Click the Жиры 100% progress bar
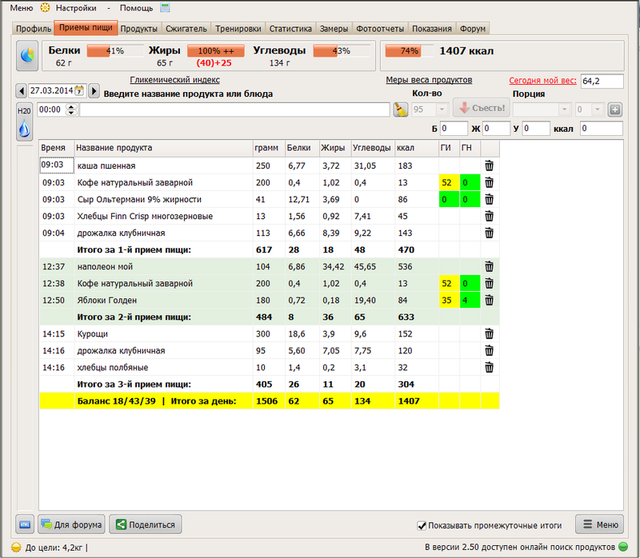The height and width of the screenshot is (558, 640). [216, 51]
